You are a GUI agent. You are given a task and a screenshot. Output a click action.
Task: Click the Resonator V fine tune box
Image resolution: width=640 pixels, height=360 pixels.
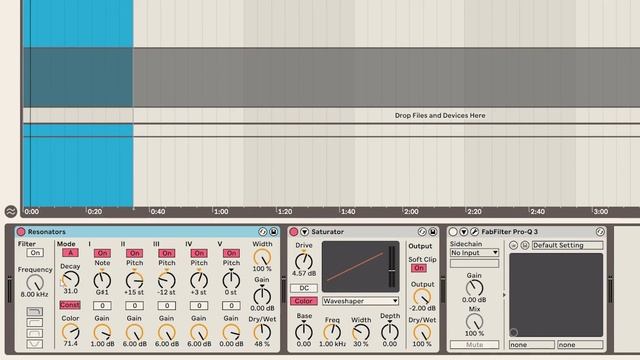tap(231, 305)
